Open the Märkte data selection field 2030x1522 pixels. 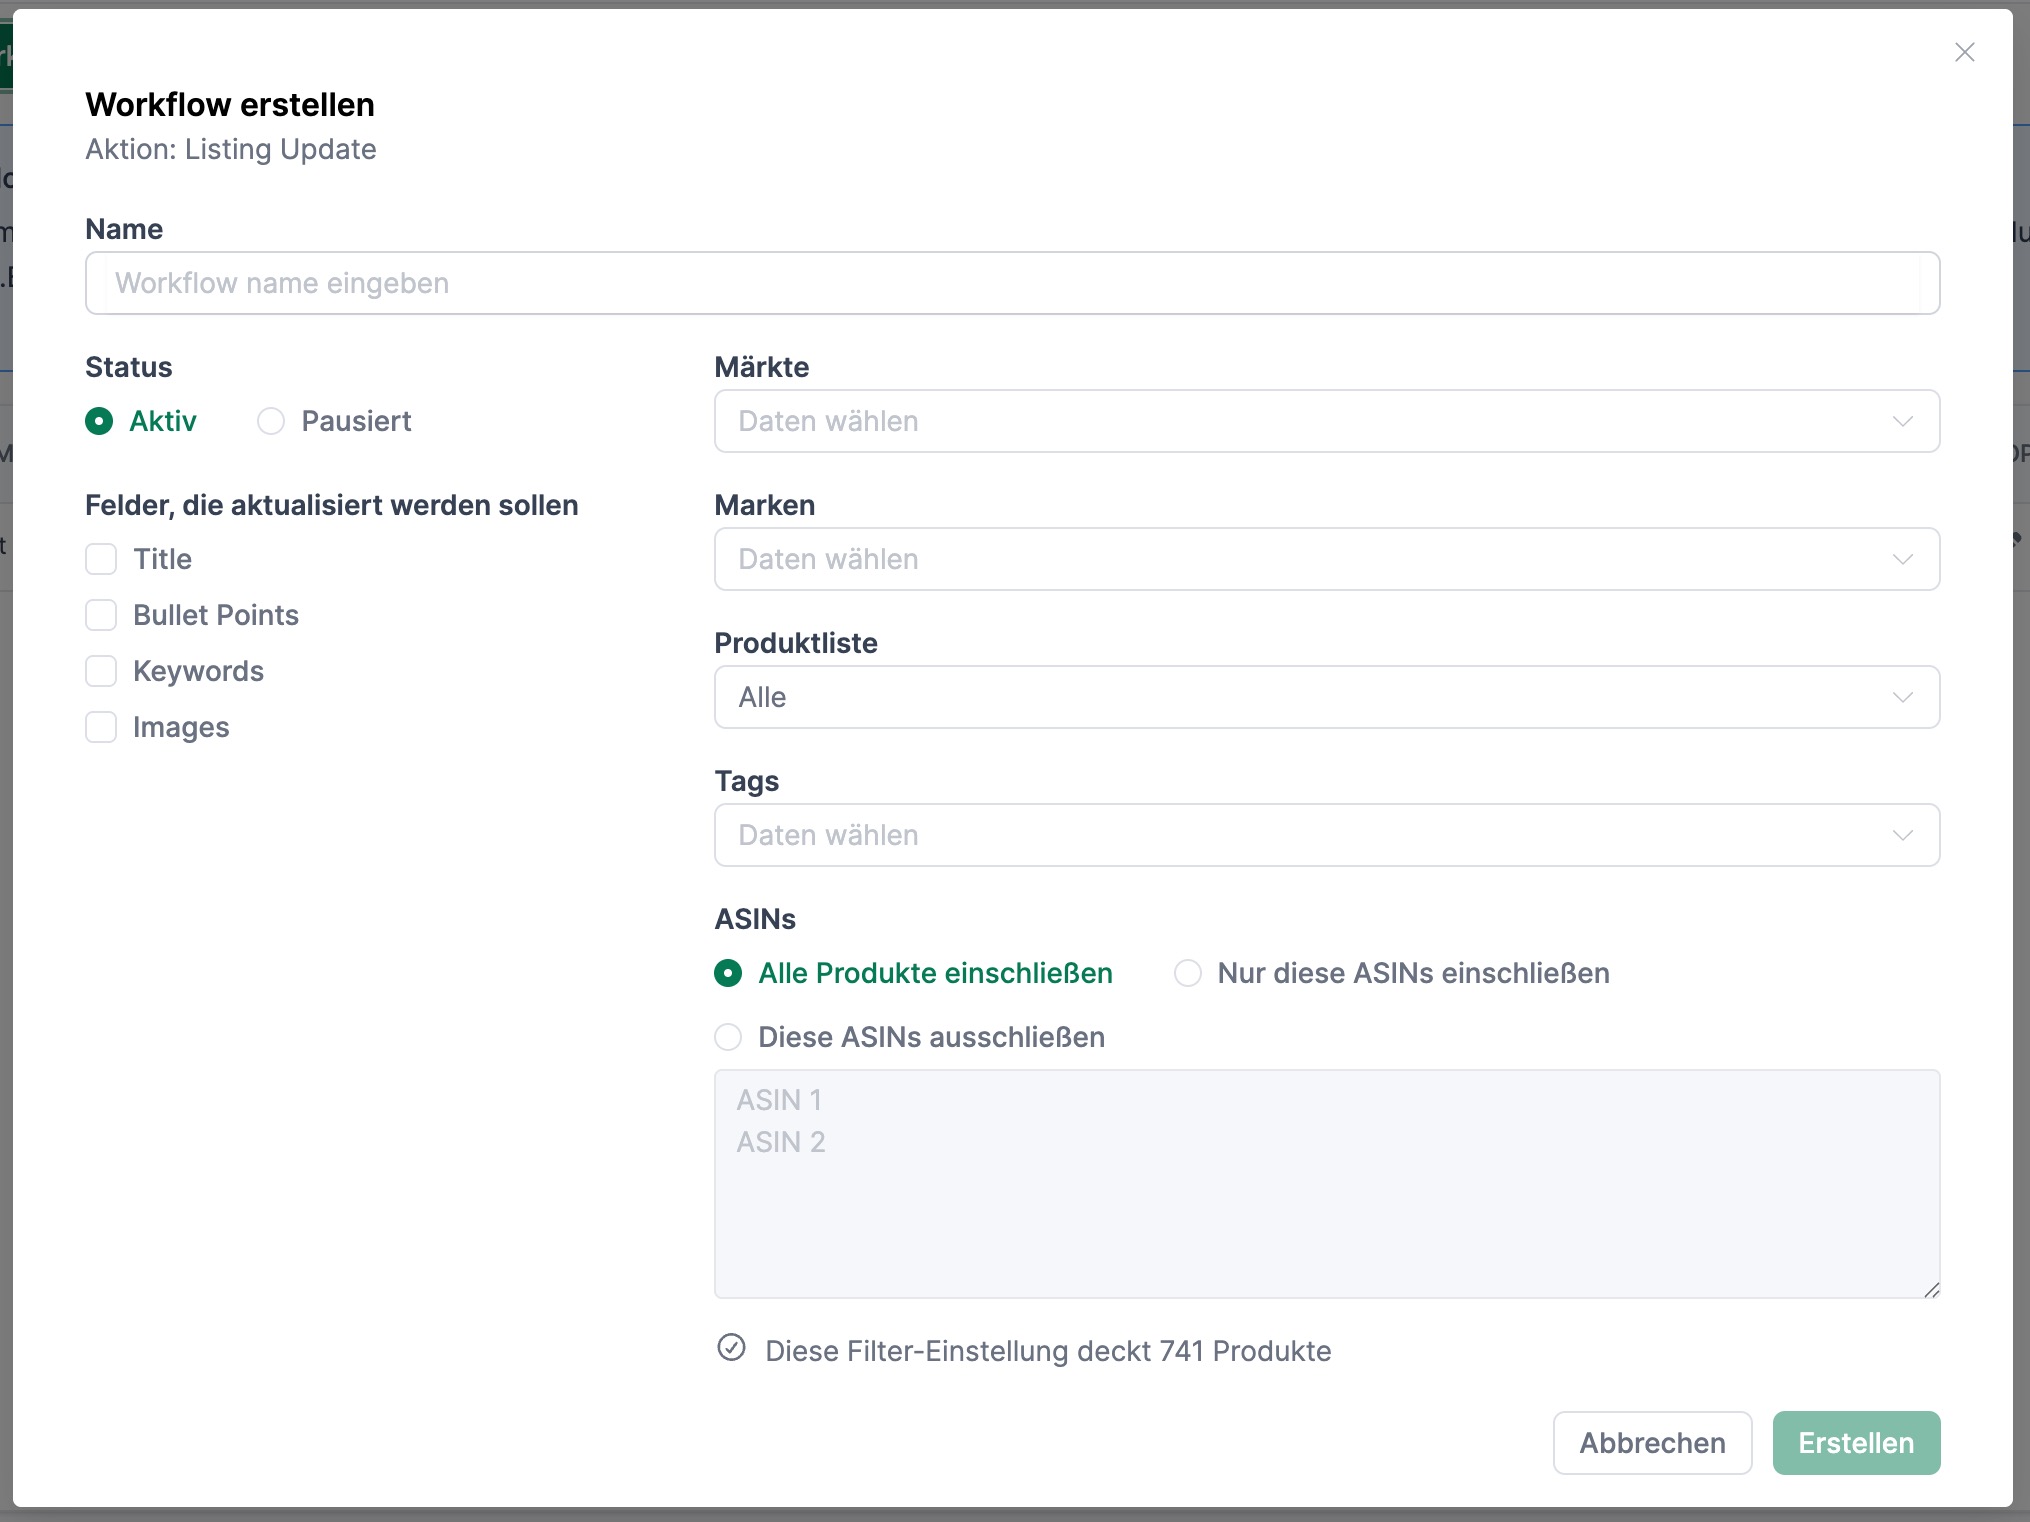(x=1200, y=421)
